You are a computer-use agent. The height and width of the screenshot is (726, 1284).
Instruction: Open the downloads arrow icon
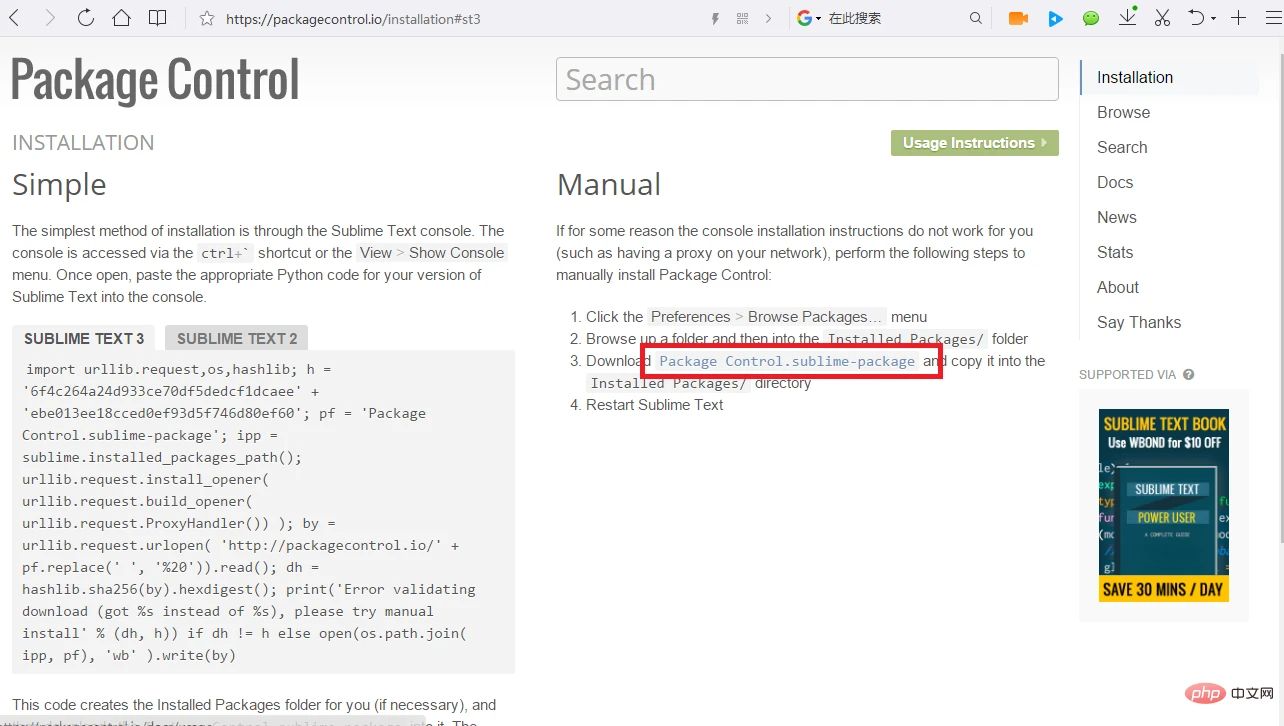(1128, 17)
